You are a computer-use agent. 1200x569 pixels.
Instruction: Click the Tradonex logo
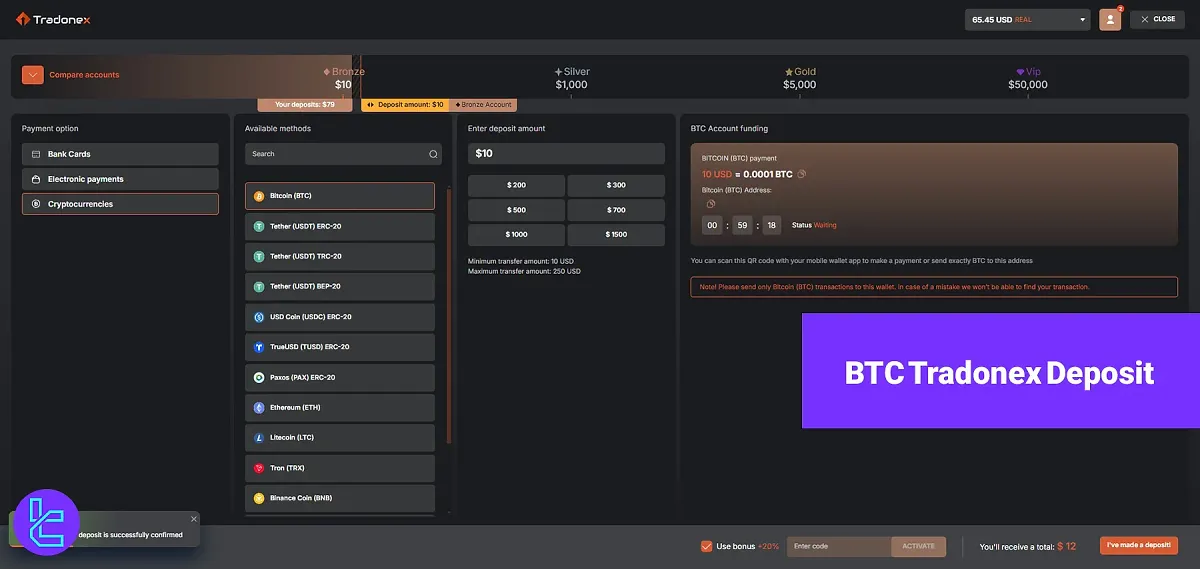coord(53,18)
